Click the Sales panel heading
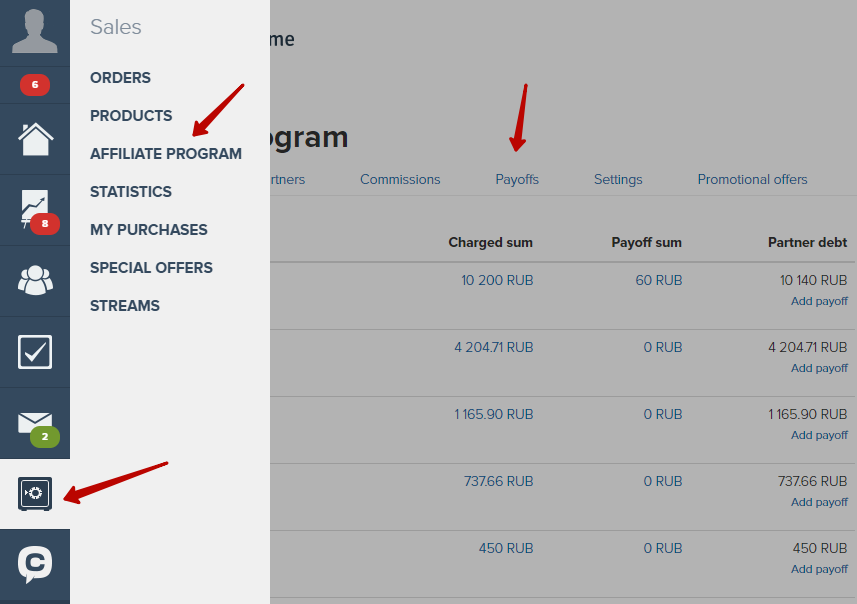The height and width of the screenshot is (604, 857). point(116,27)
